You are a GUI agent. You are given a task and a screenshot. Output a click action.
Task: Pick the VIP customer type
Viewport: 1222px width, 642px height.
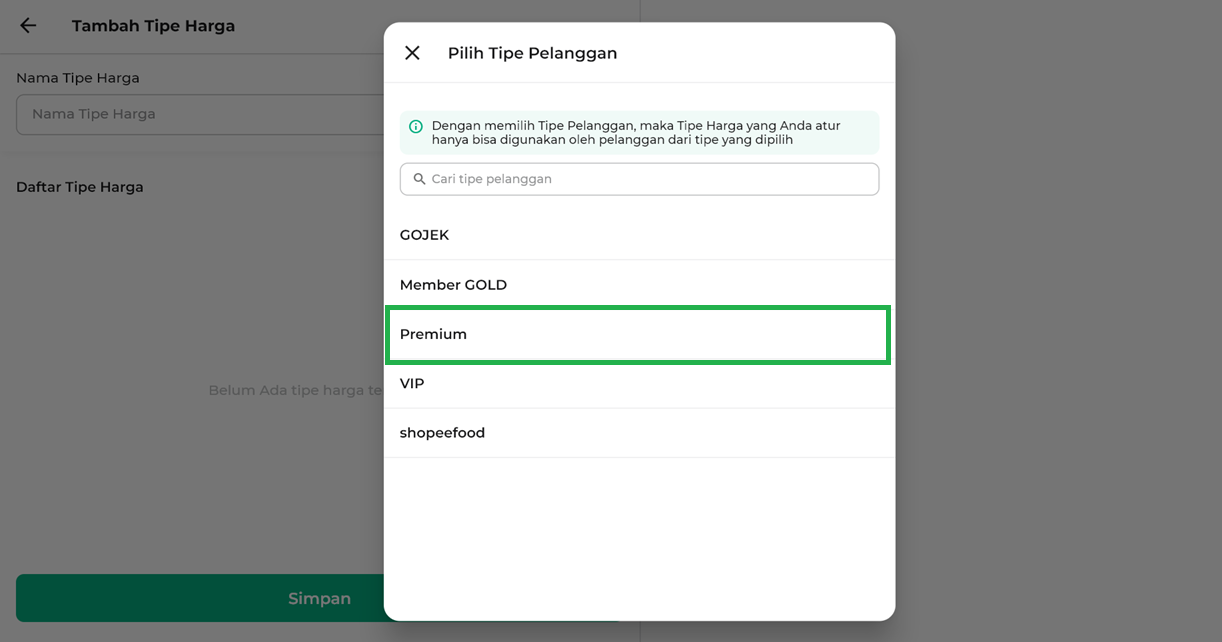tap(638, 384)
